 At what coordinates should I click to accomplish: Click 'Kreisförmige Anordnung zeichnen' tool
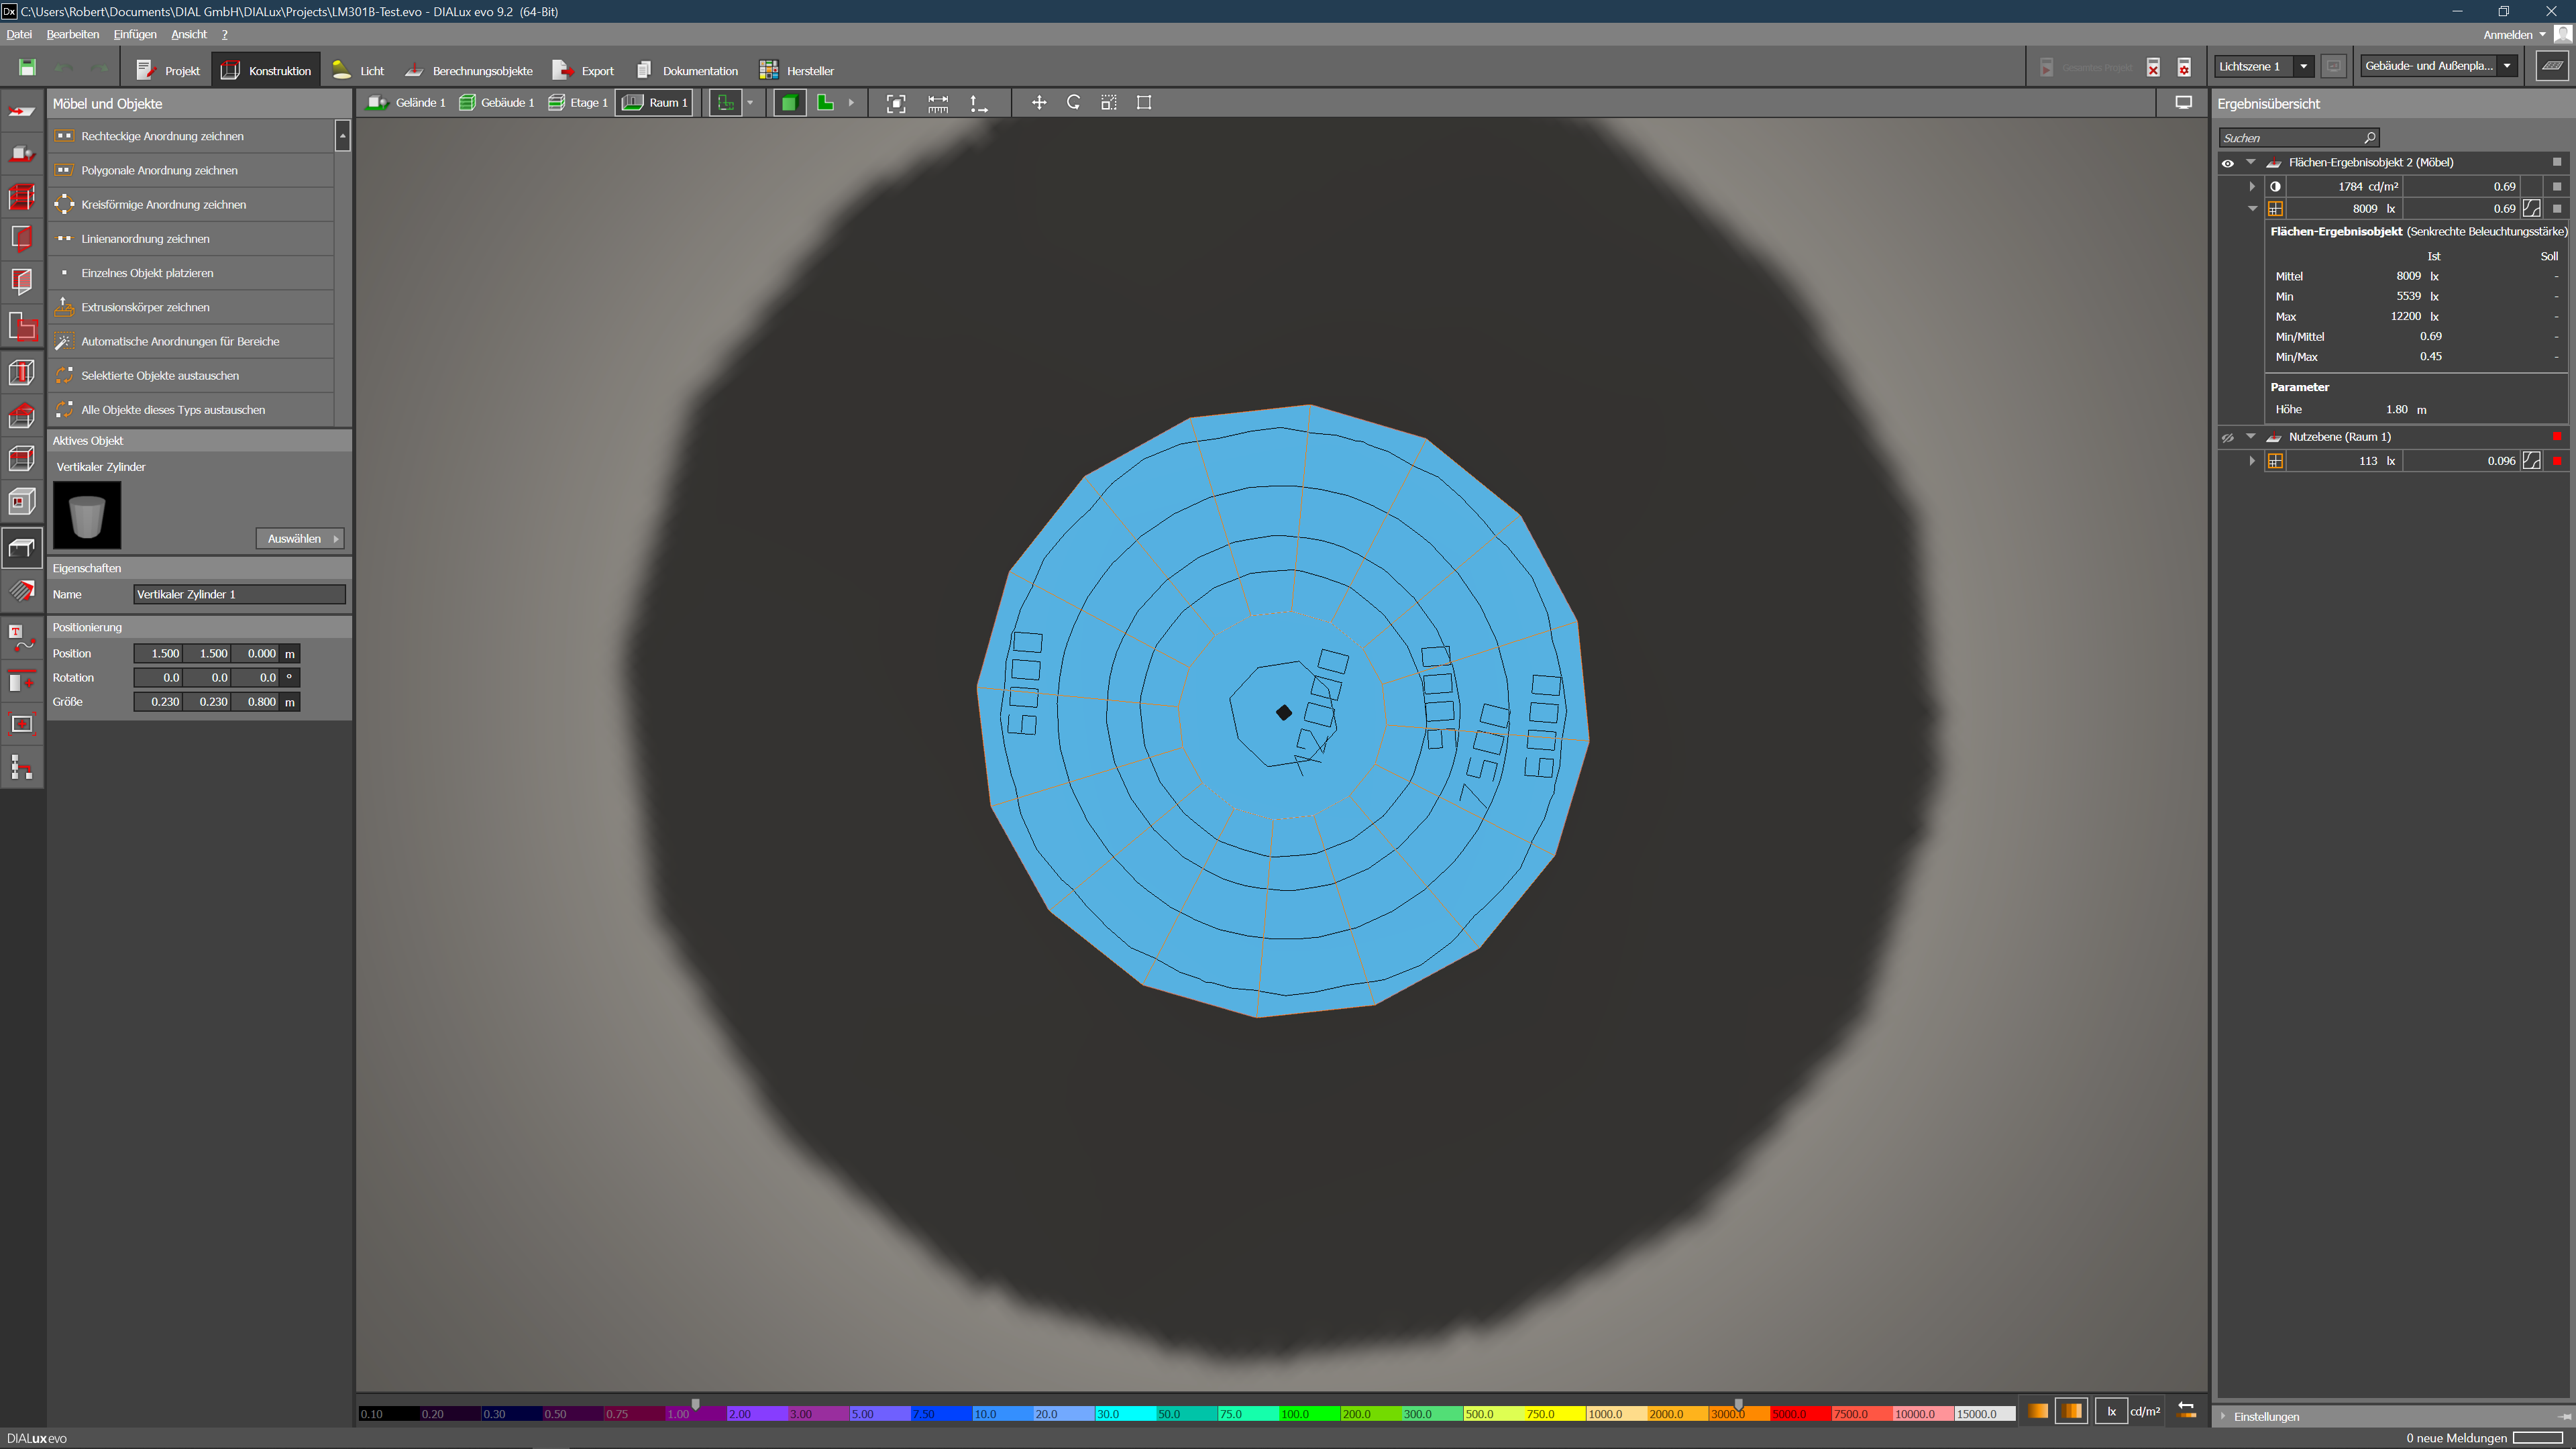point(163,205)
